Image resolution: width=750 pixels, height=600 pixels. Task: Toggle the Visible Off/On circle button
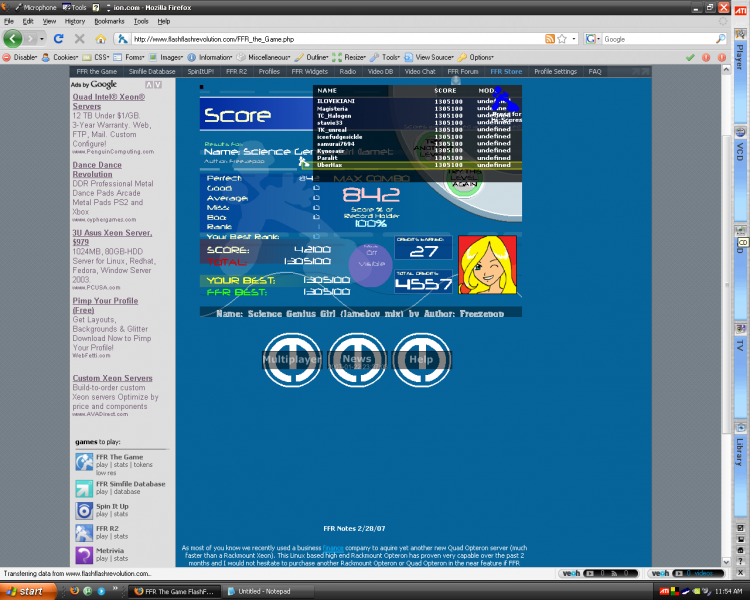pyautogui.click(x=371, y=265)
